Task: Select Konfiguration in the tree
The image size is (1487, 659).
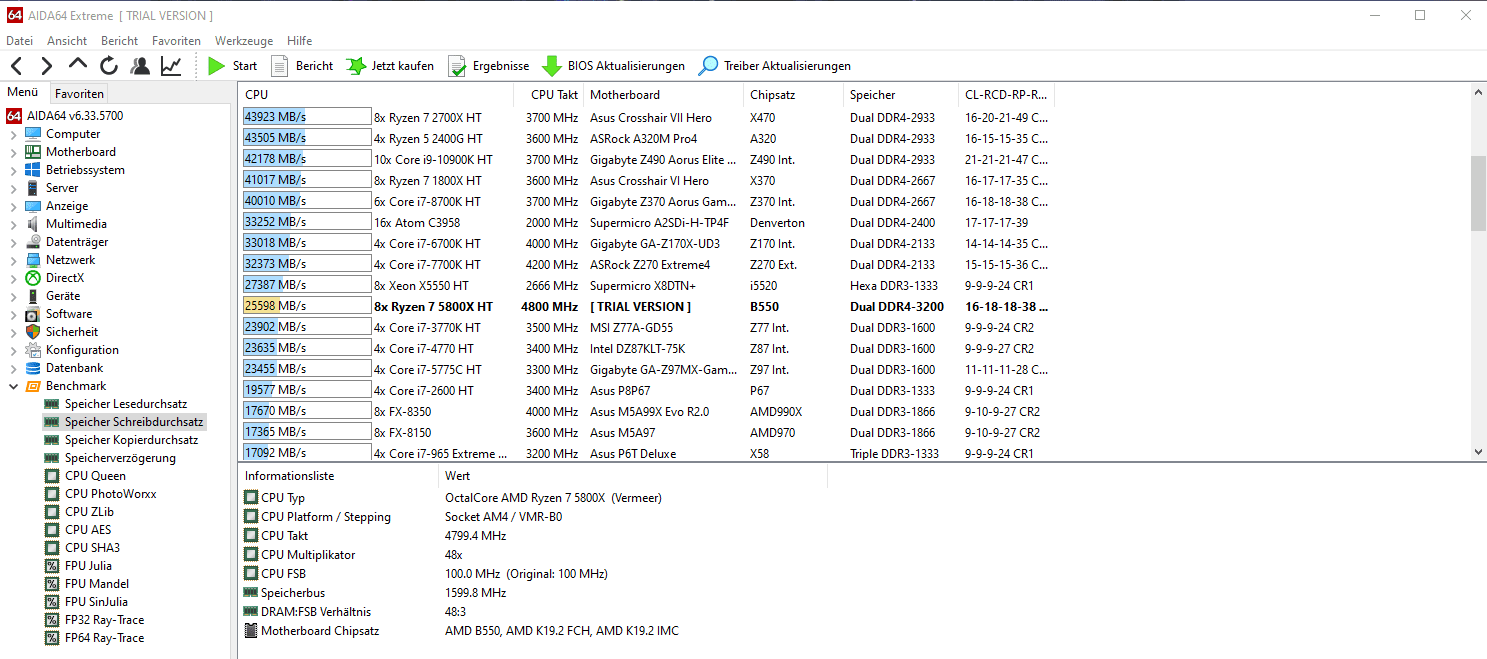Action: tap(82, 350)
